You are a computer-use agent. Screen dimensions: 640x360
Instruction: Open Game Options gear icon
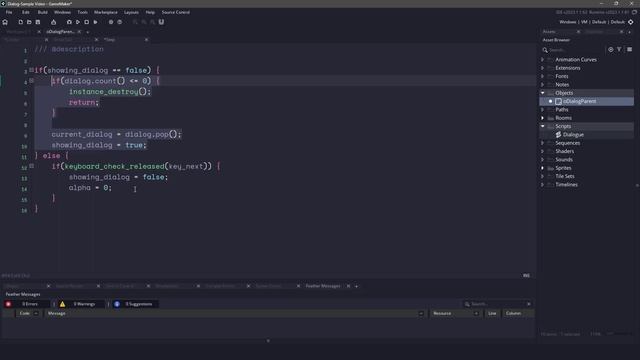[111, 22]
